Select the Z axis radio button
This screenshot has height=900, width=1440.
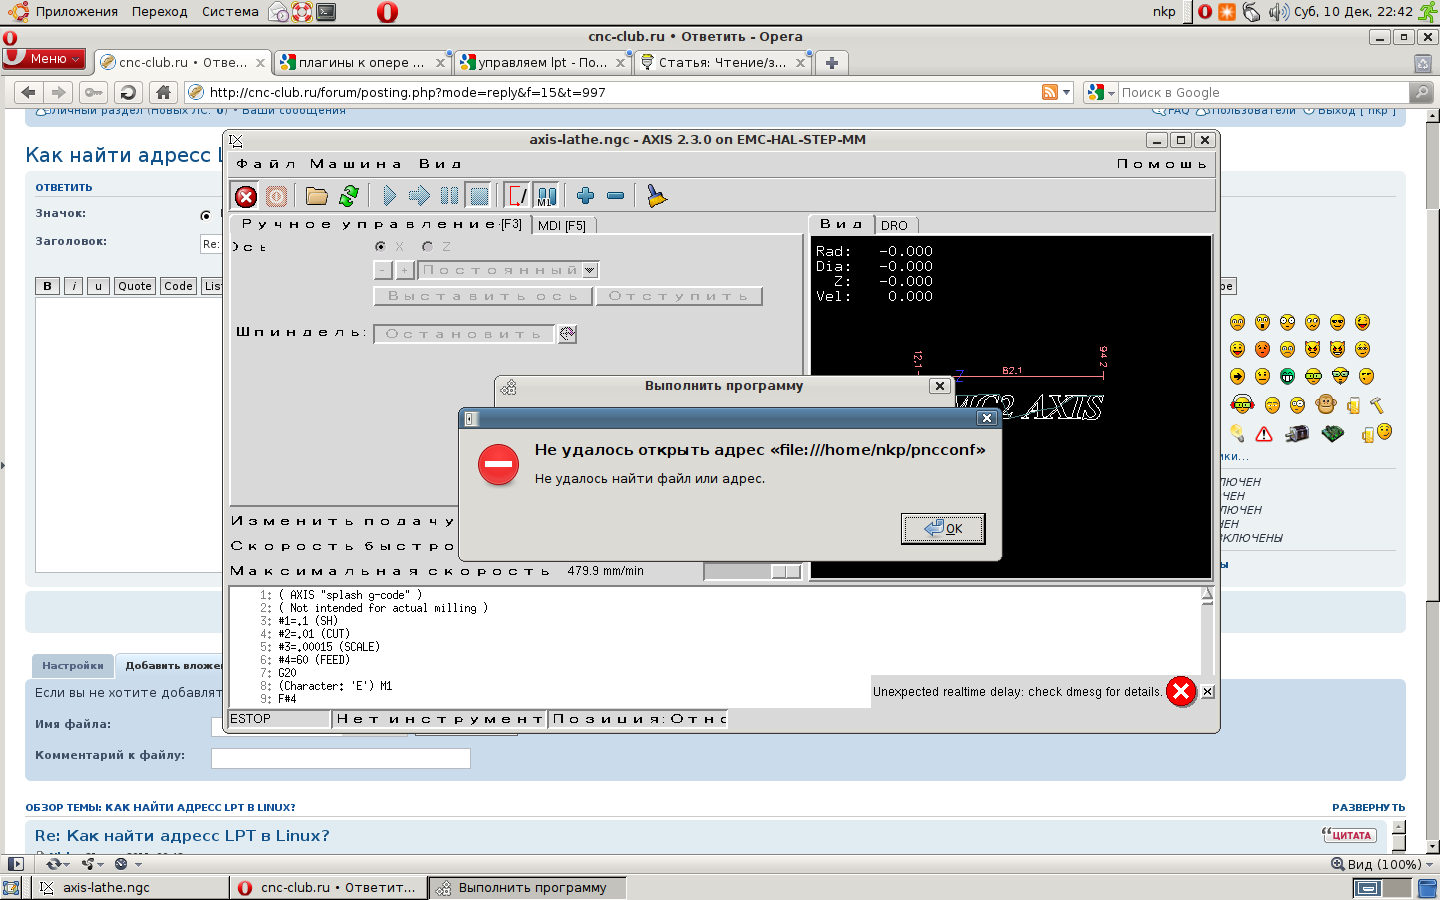[x=427, y=246]
